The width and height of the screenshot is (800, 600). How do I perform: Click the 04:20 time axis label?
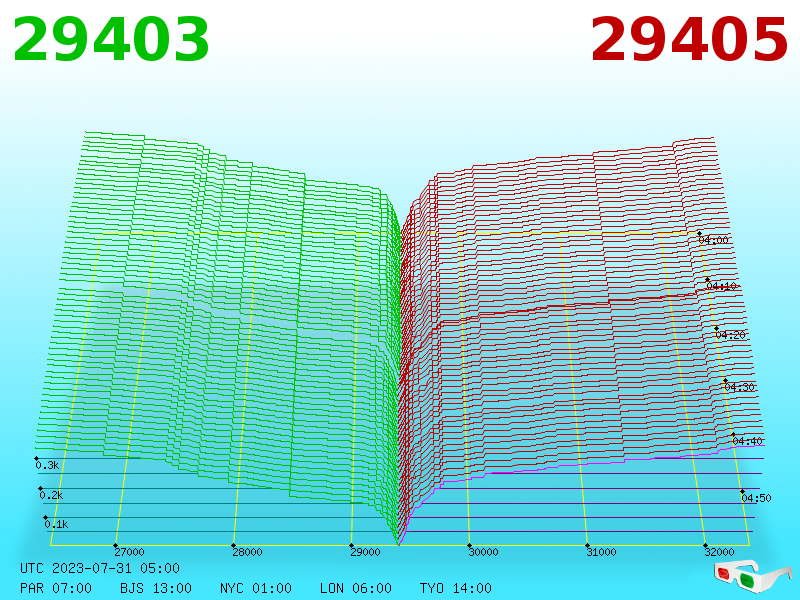coord(730,335)
